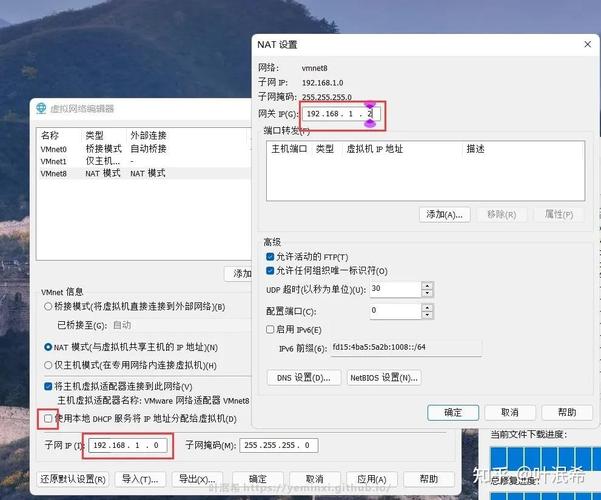
Task: Select the VMnet8 row
Action: pos(144,173)
